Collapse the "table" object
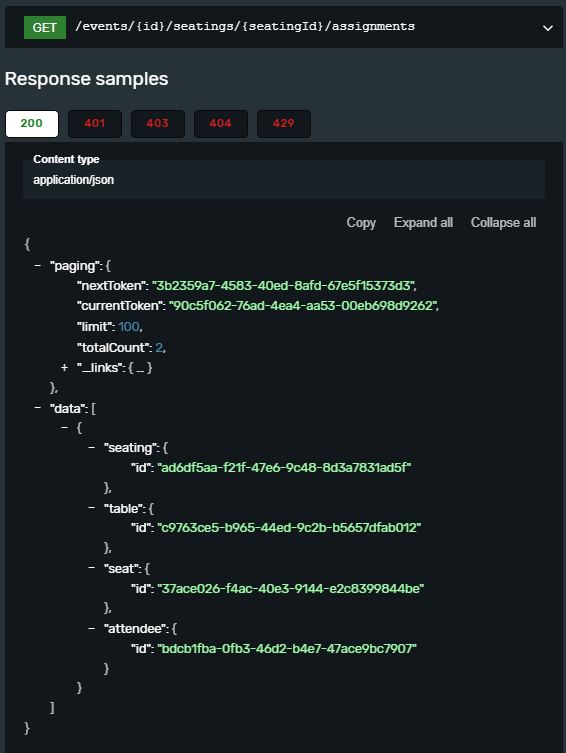Viewport: 566px width, 753px height. click(x=91, y=508)
